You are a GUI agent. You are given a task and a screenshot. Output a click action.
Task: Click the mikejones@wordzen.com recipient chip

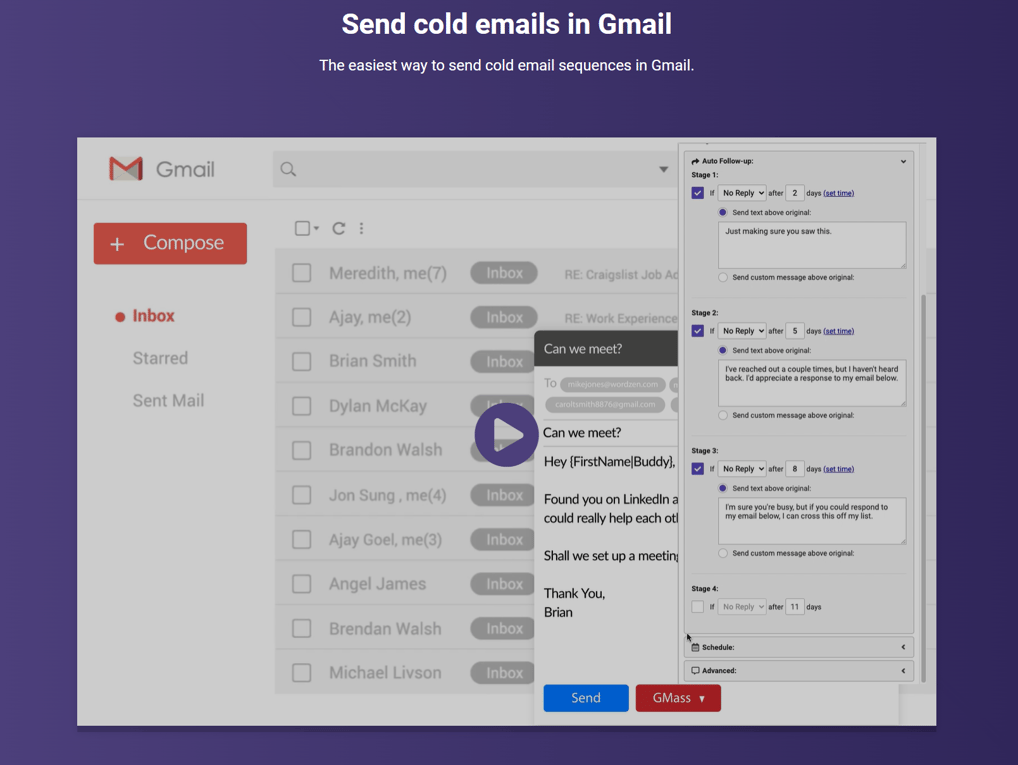[x=612, y=384]
